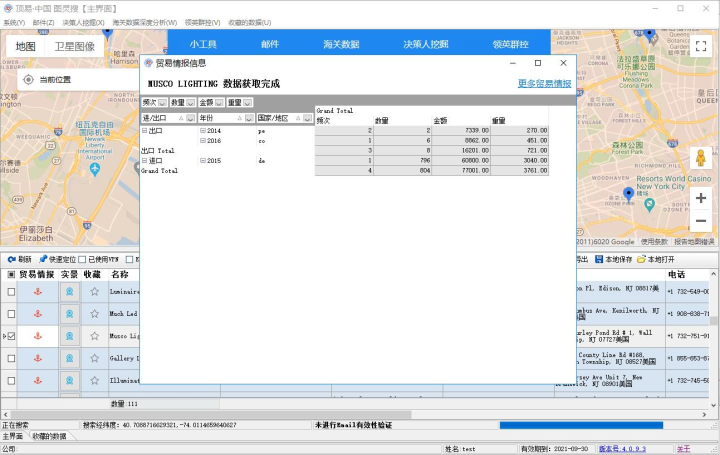Star the Illuminat row as favorite
The image size is (720, 455).
[95, 381]
